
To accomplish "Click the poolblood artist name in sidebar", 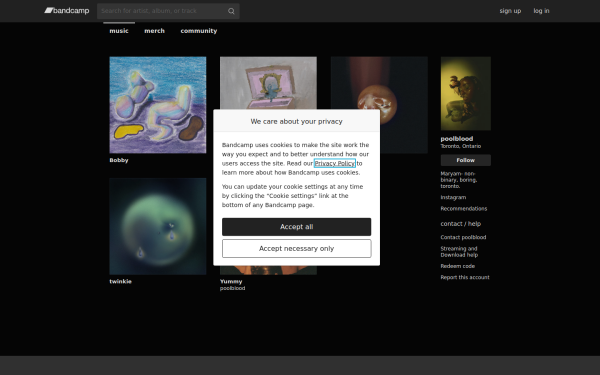I will coord(457,139).
